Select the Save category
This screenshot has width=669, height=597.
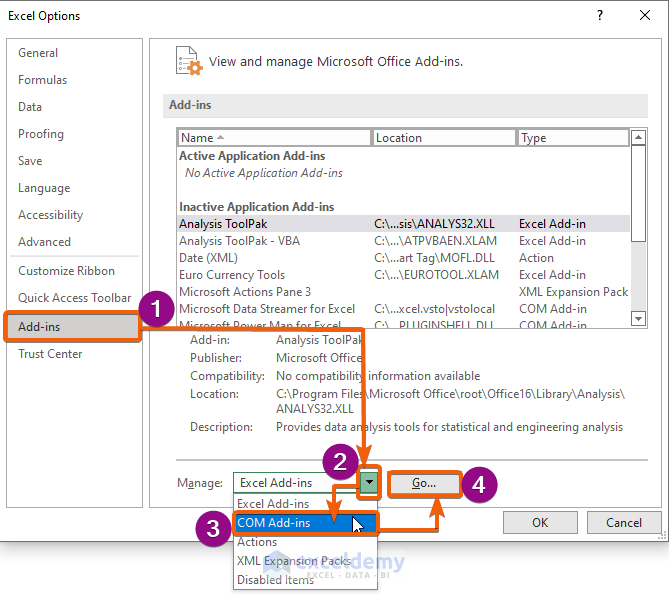point(30,161)
